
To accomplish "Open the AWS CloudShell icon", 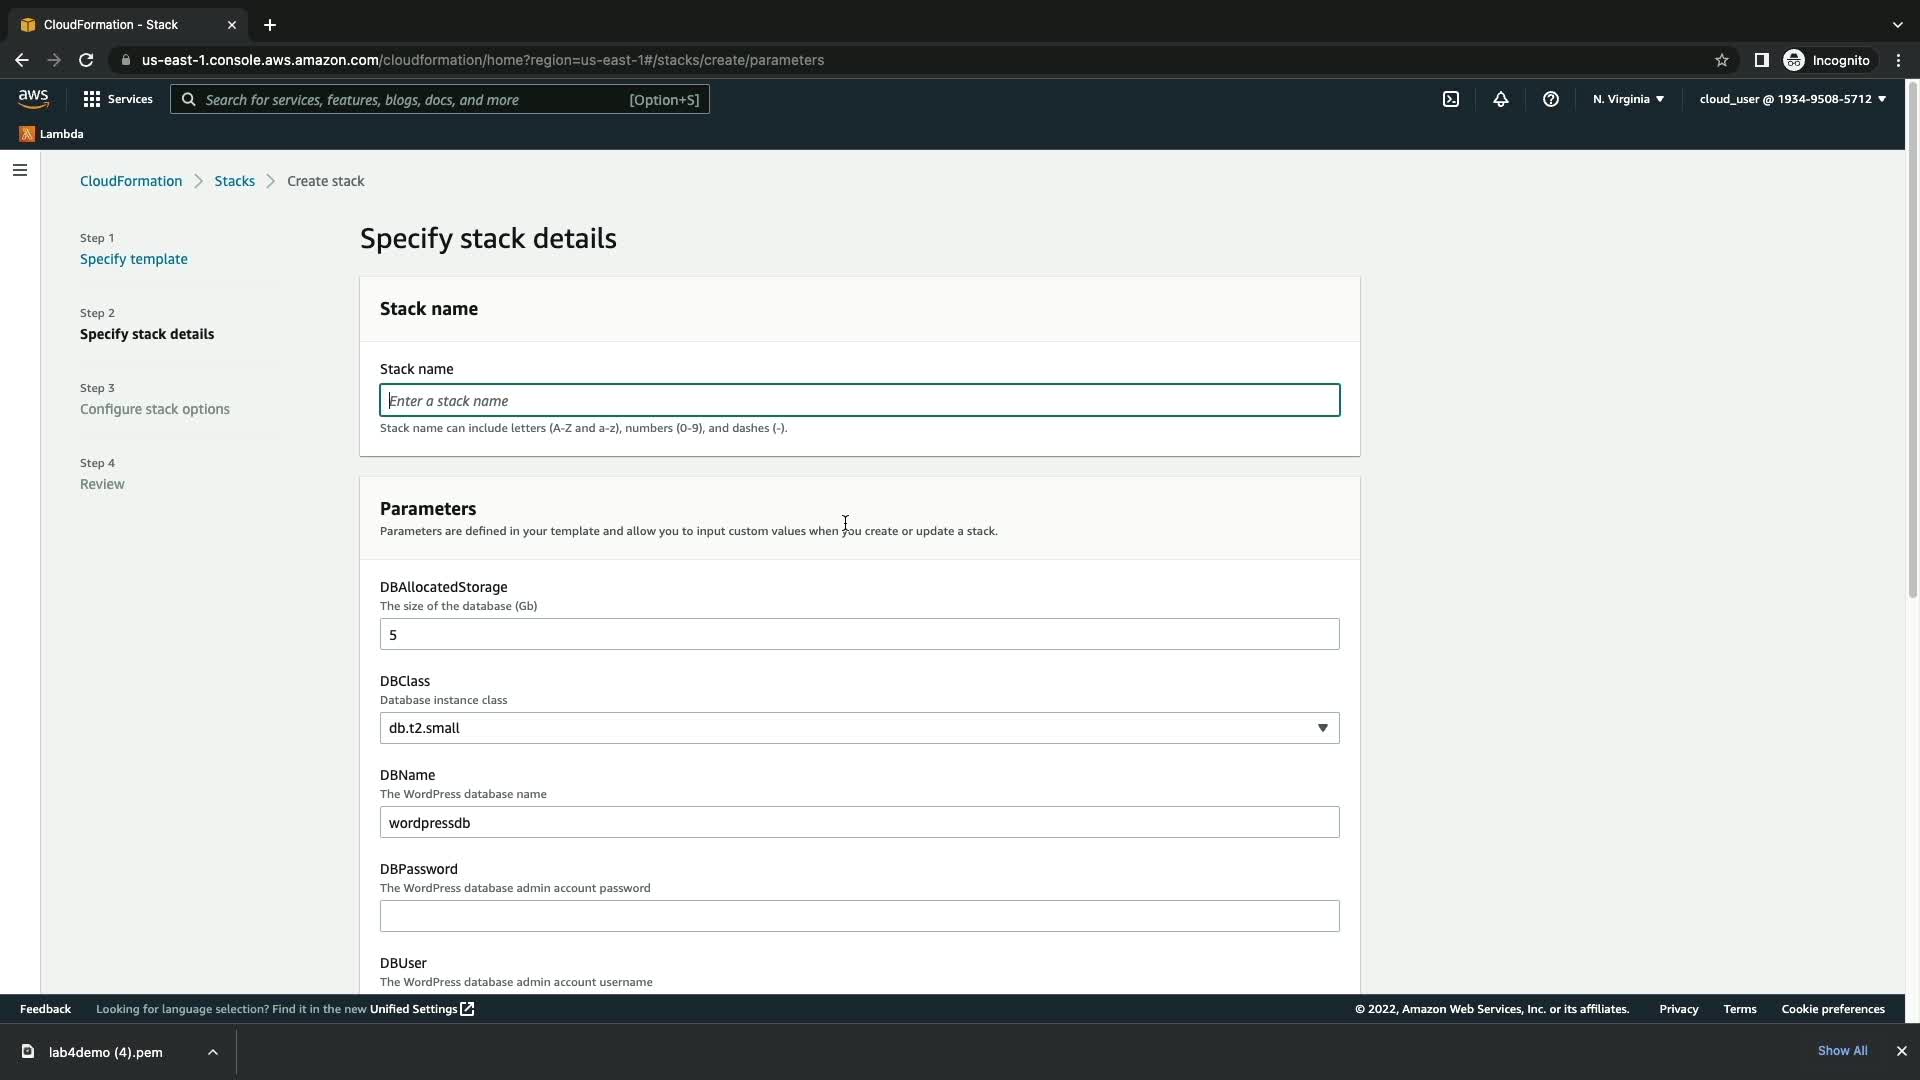I will coord(1451,99).
